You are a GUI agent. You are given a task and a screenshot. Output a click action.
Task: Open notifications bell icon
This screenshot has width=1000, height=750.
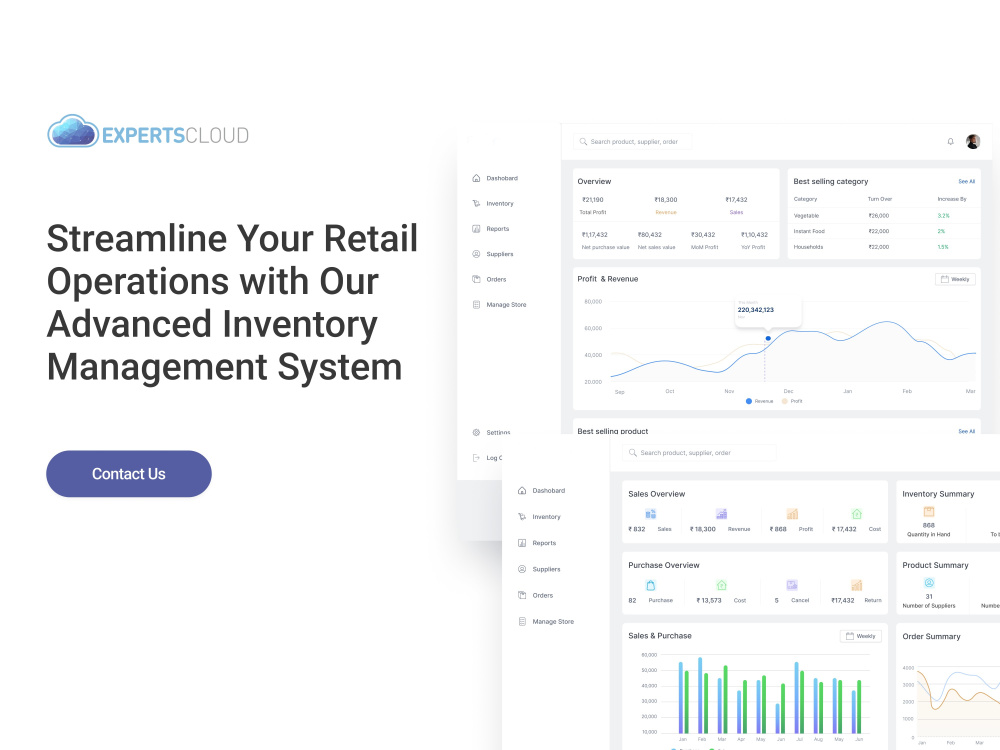(x=950, y=142)
